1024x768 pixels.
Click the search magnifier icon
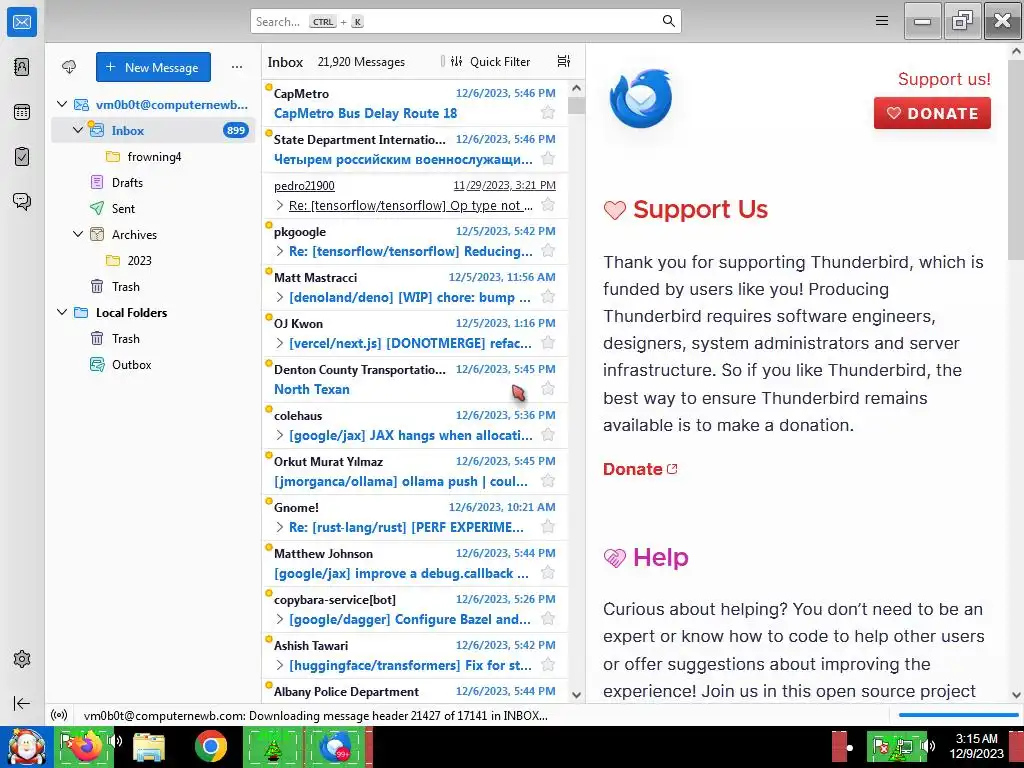pos(668,21)
